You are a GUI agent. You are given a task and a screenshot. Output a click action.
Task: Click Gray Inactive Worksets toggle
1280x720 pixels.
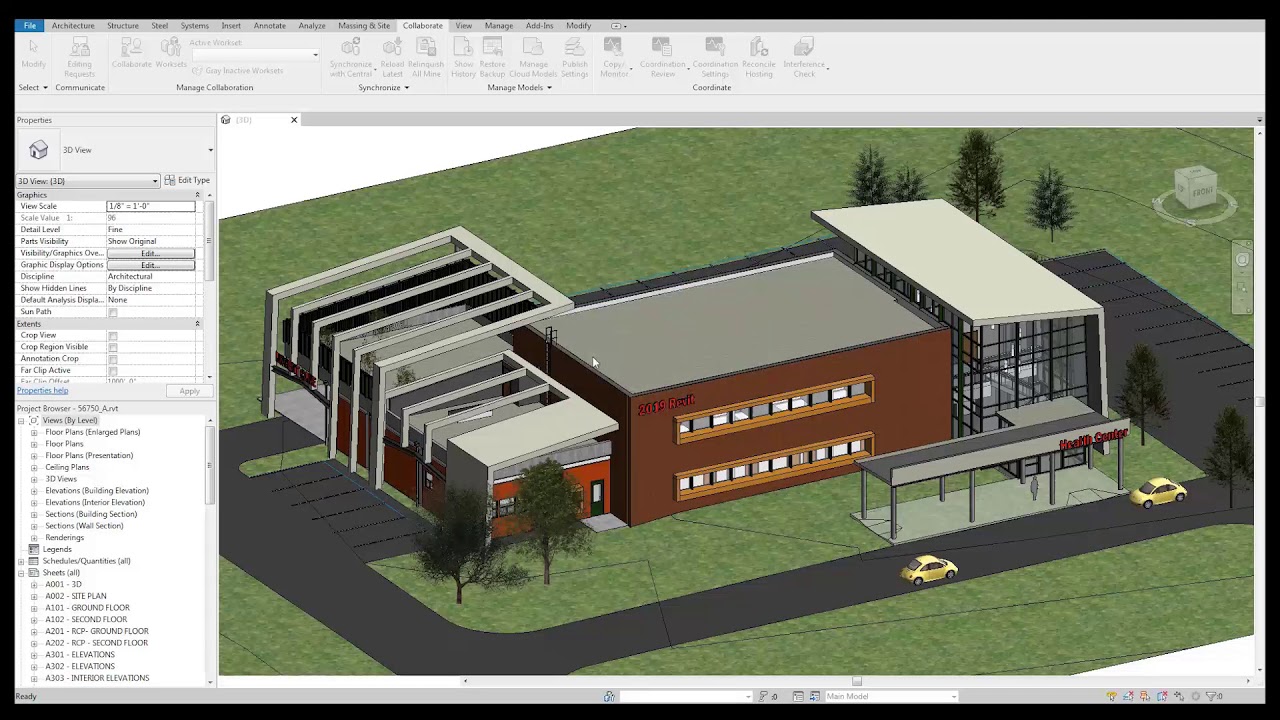(238, 71)
